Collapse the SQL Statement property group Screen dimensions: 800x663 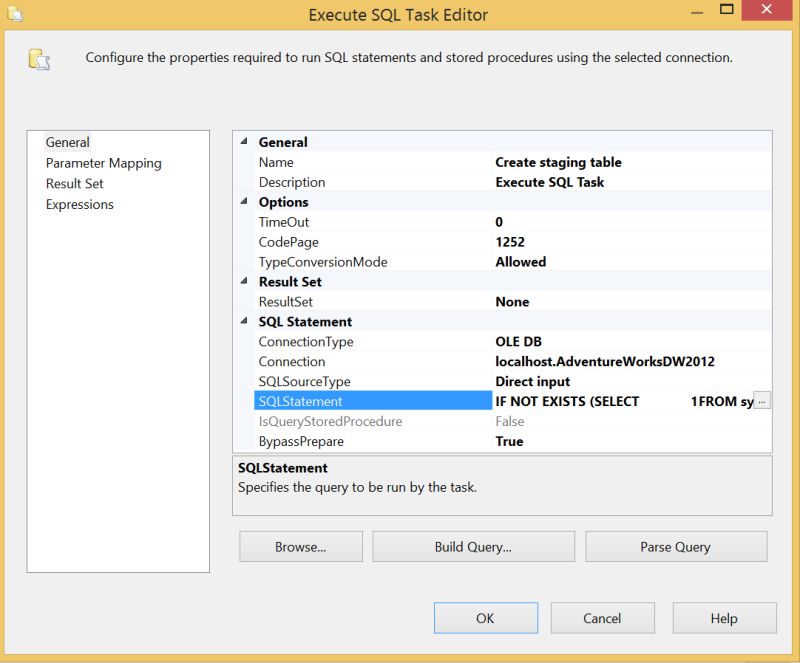242,321
